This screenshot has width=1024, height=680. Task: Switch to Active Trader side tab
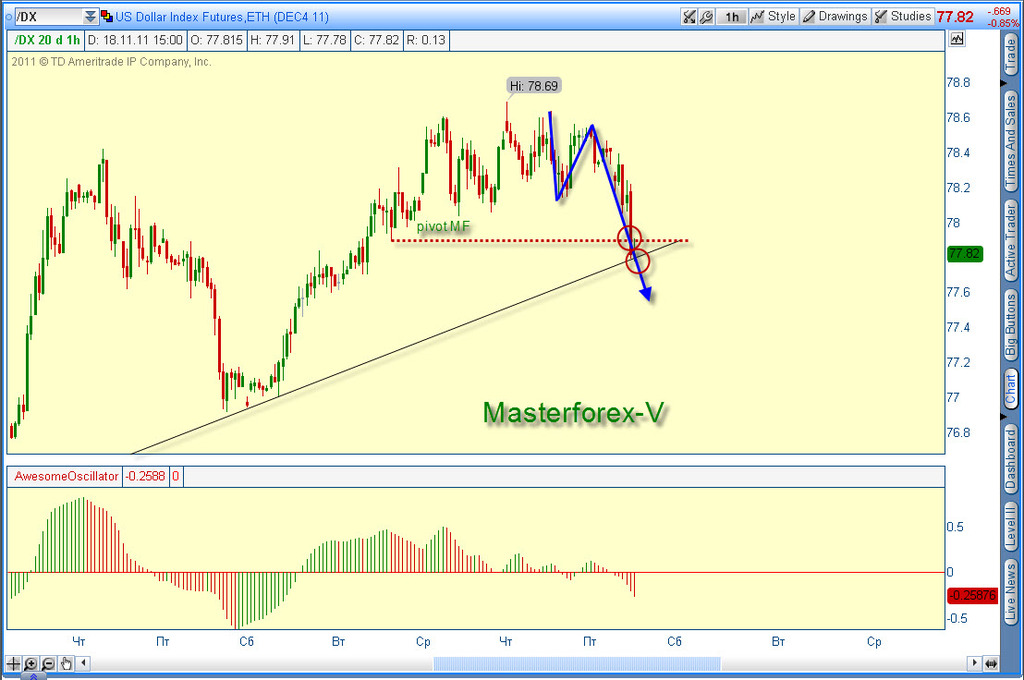point(1011,240)
